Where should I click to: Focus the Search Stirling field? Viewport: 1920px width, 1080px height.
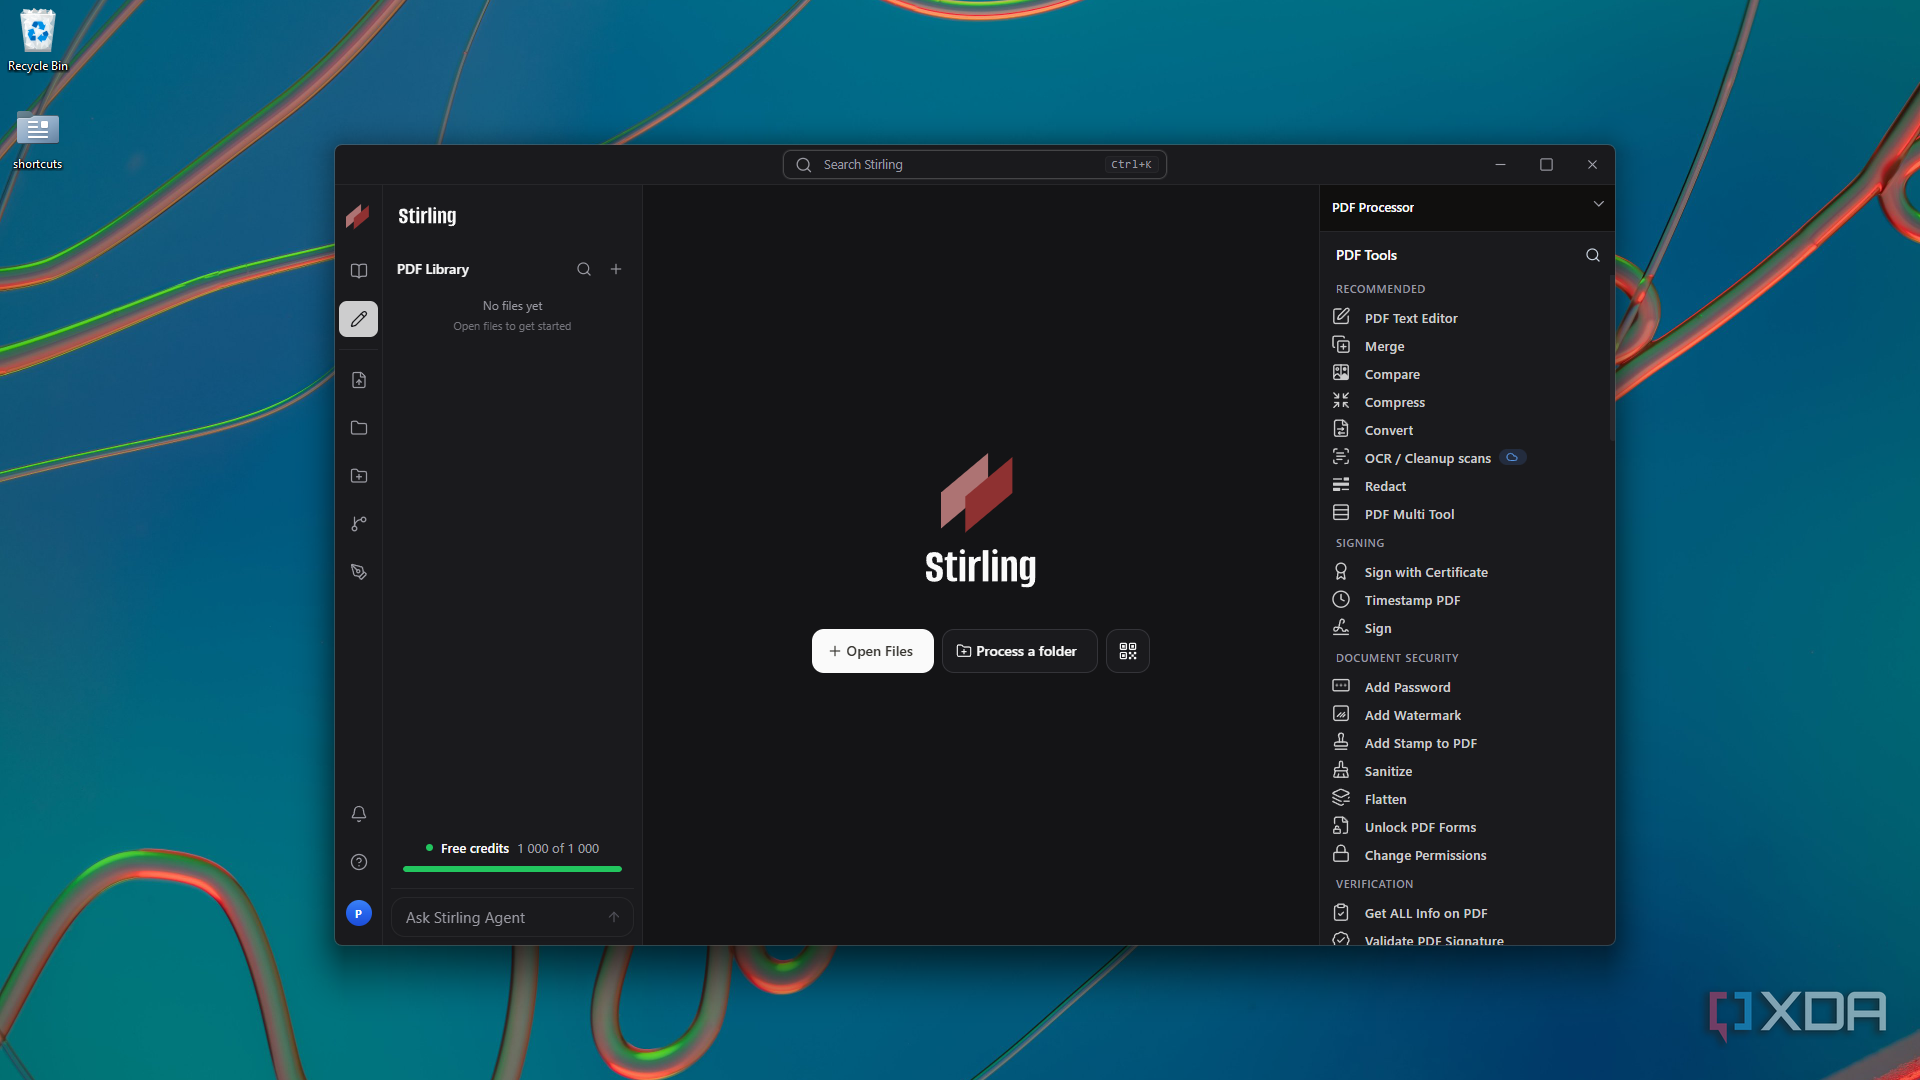click(x=974, y=164)
